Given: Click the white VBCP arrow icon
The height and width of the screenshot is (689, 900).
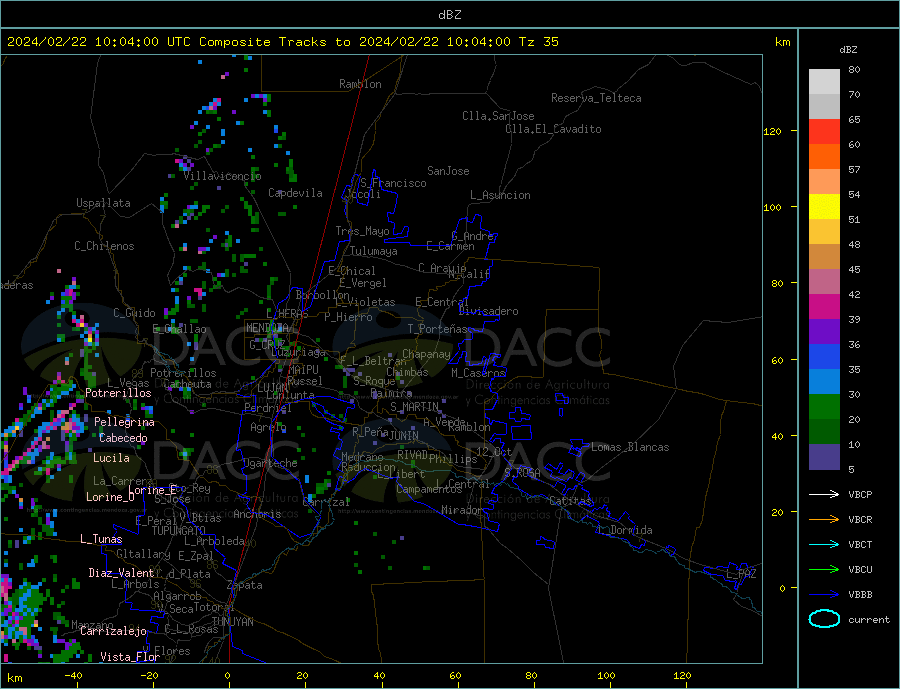Looking at the screenshot, I should coord(824,494).
